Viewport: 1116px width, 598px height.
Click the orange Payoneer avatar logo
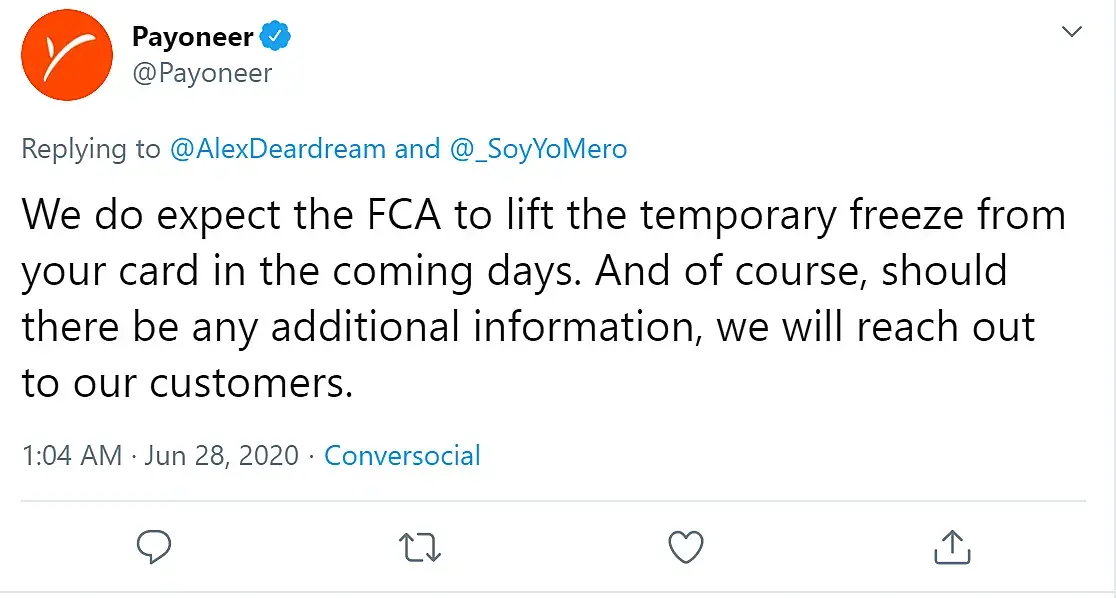click(x=66, y=56)
